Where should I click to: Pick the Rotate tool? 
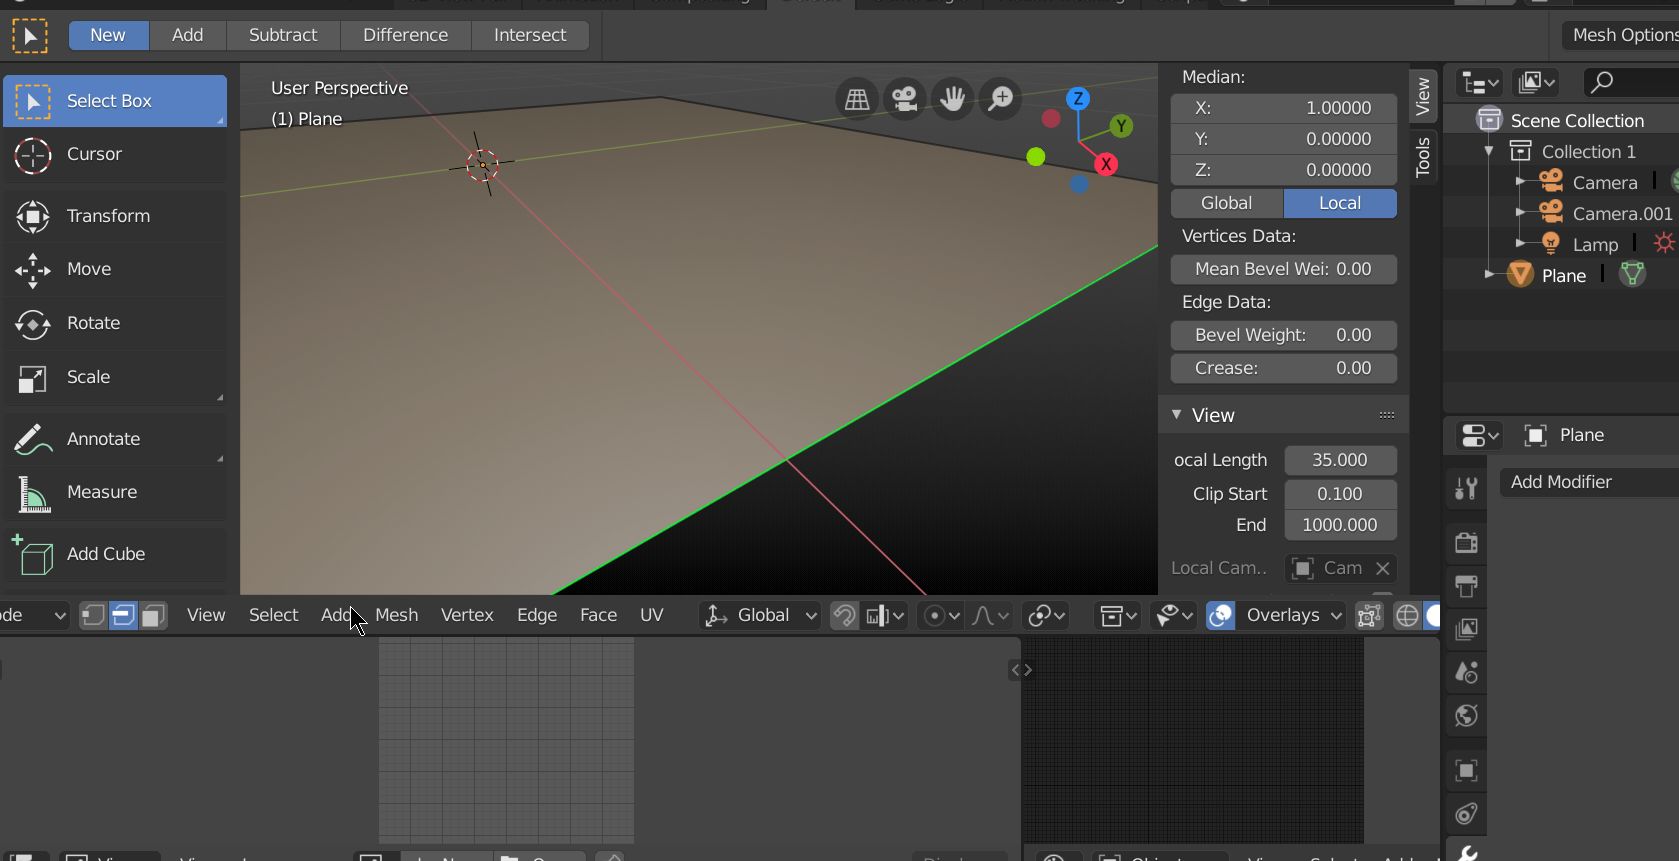click(x=115, y=323)
